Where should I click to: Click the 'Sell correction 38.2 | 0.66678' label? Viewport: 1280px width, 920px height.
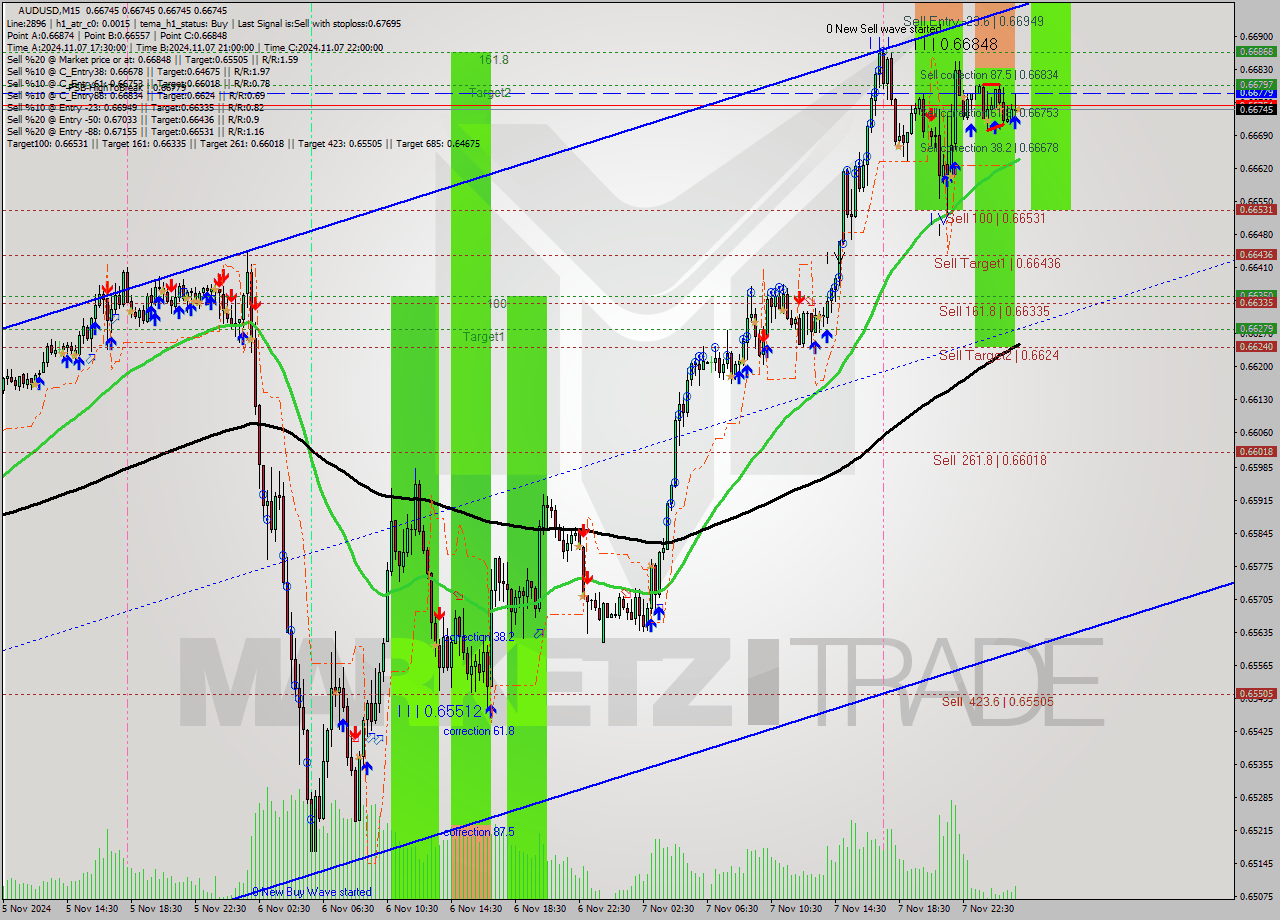[x=989, y=147]
